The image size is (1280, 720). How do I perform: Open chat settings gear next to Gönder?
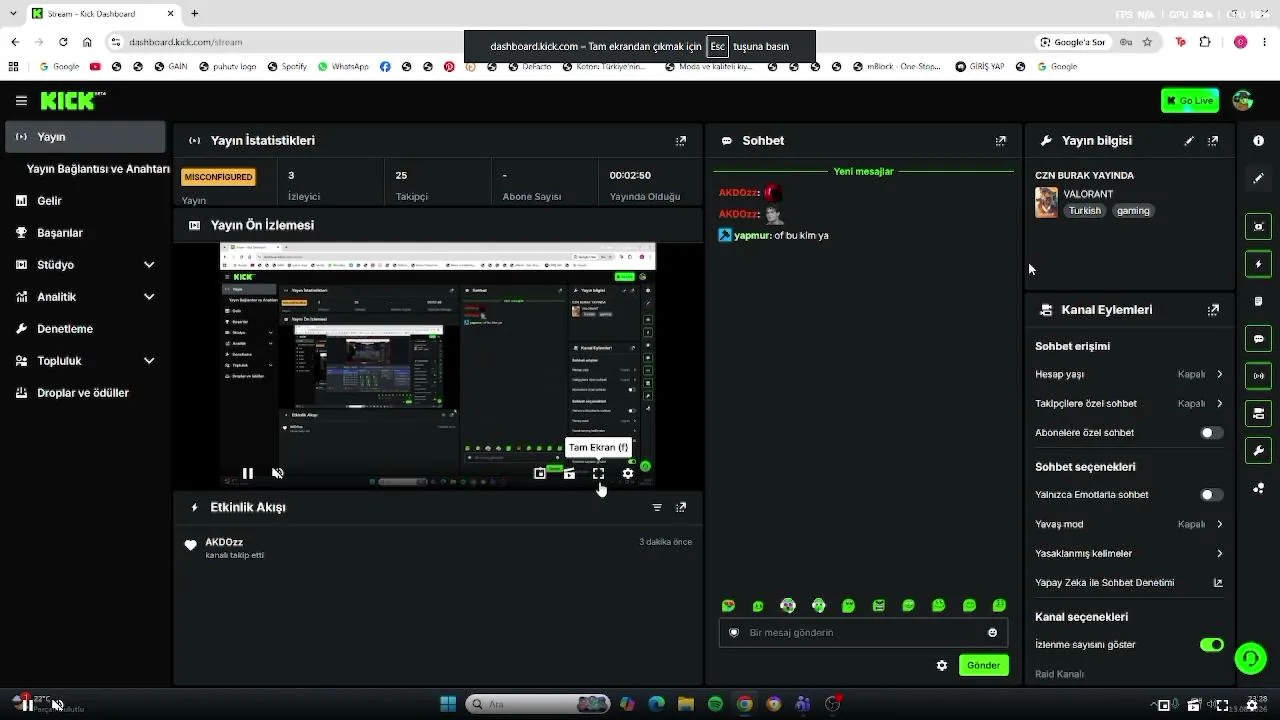click(942, 665)
